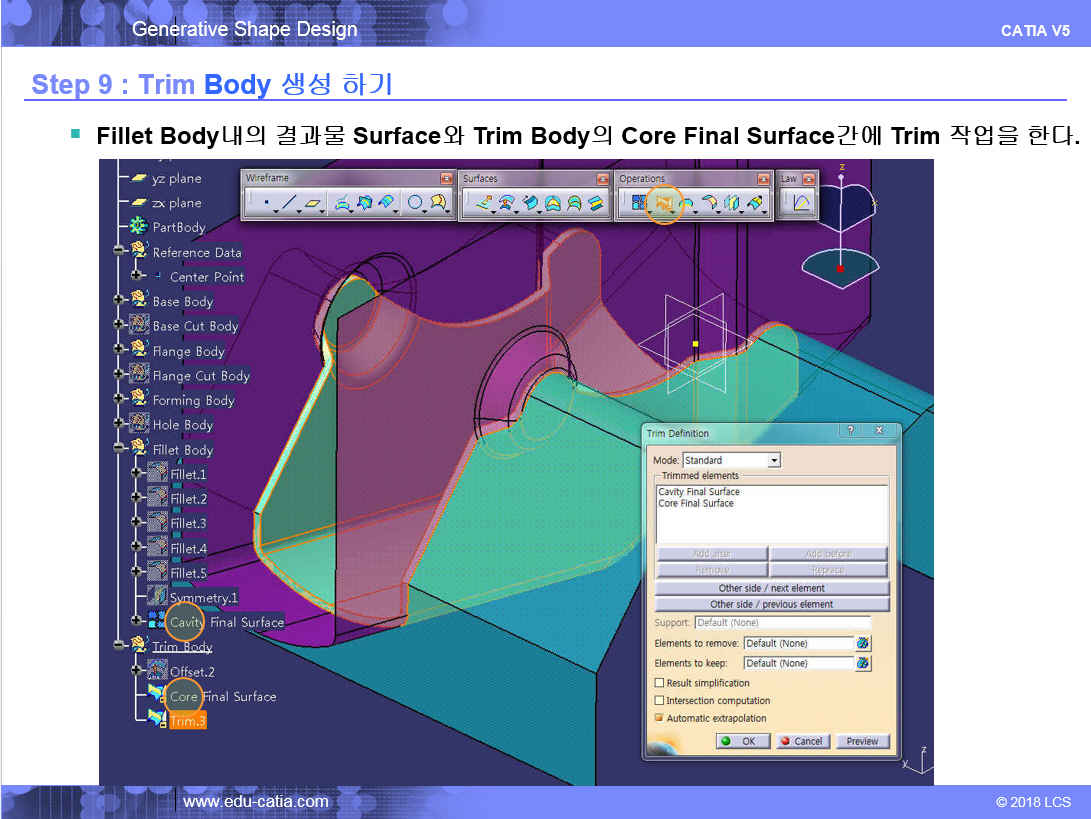Toggle Automatic extrapolation off
The width and height of the screenshot is (1091, 819).
(x=659, y=718)
